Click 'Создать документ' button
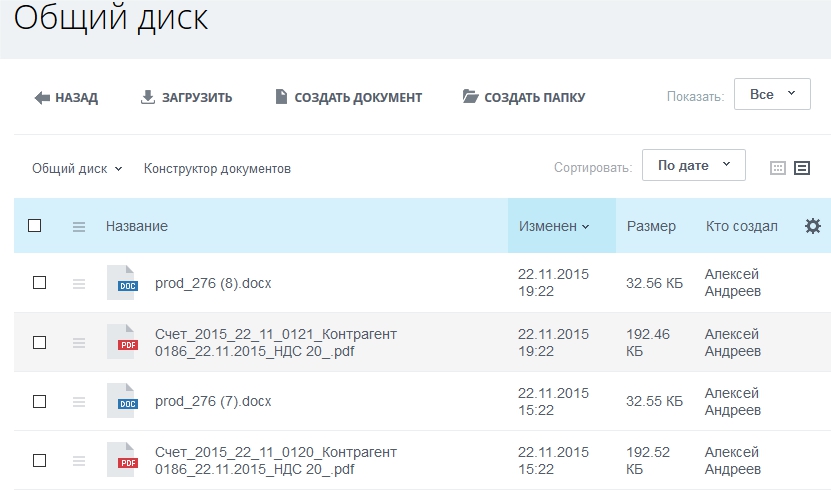 click(348, 98)
